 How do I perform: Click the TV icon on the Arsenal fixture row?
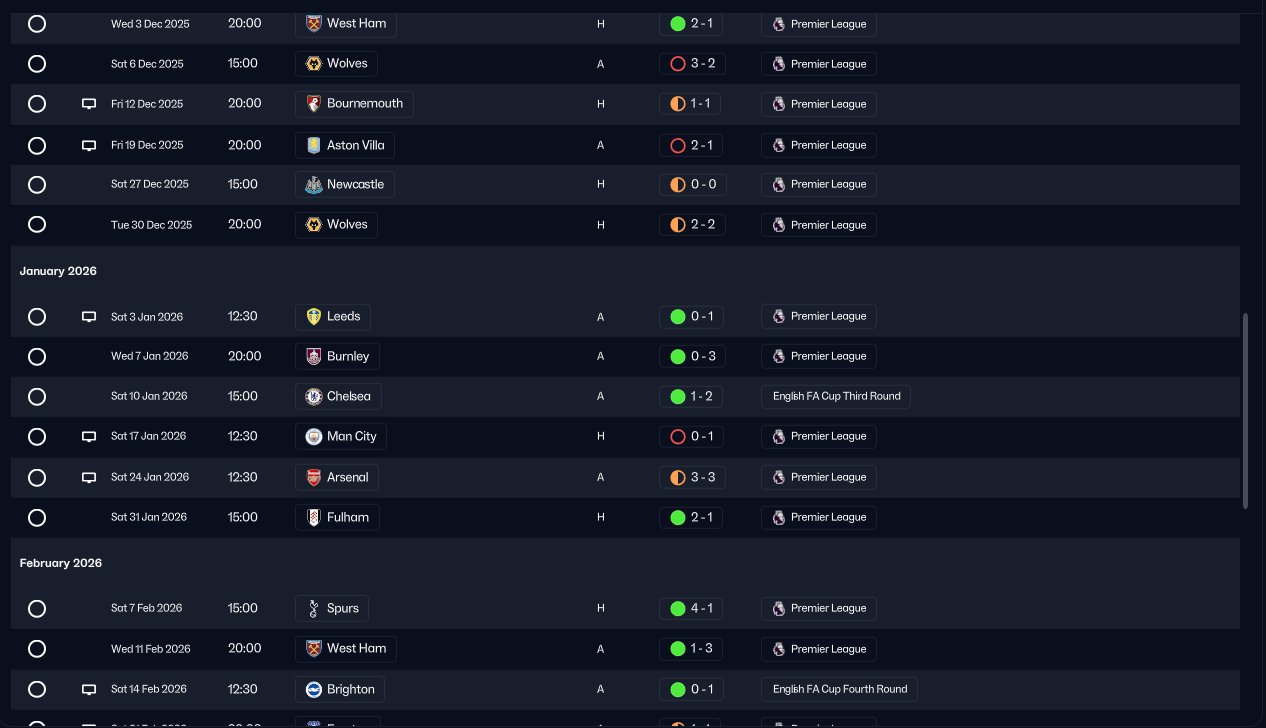coord(88,478)
